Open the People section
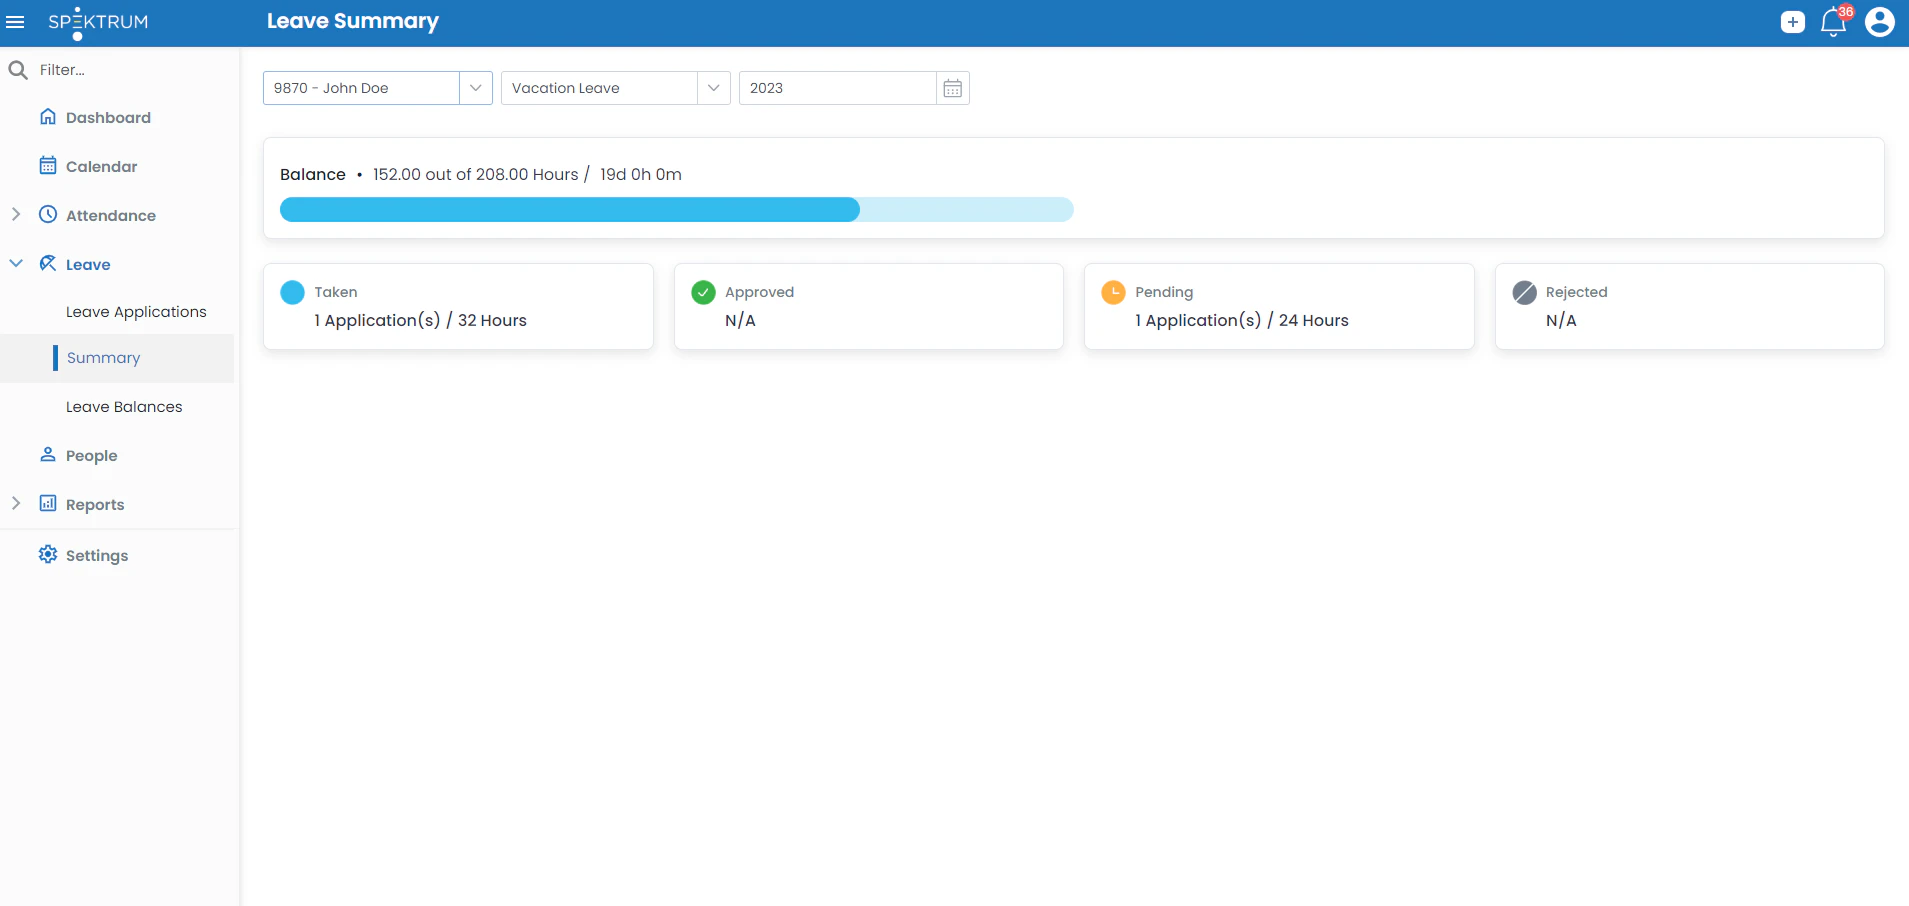 coord(91,455)
